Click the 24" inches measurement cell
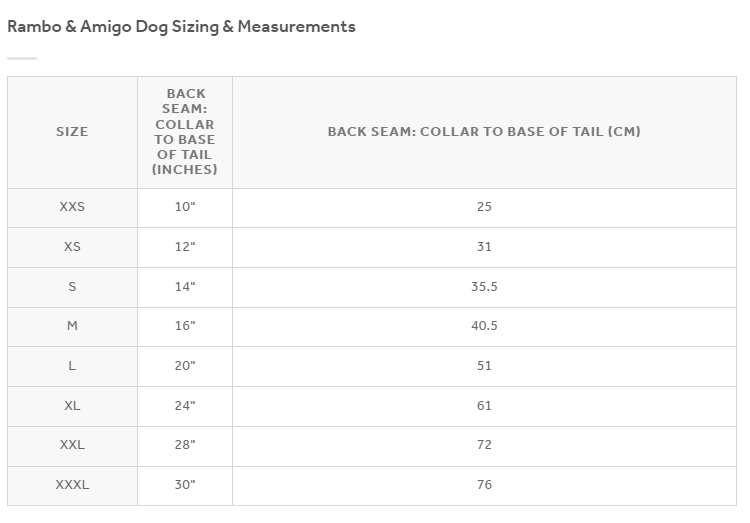 click(x=185, y=406)
